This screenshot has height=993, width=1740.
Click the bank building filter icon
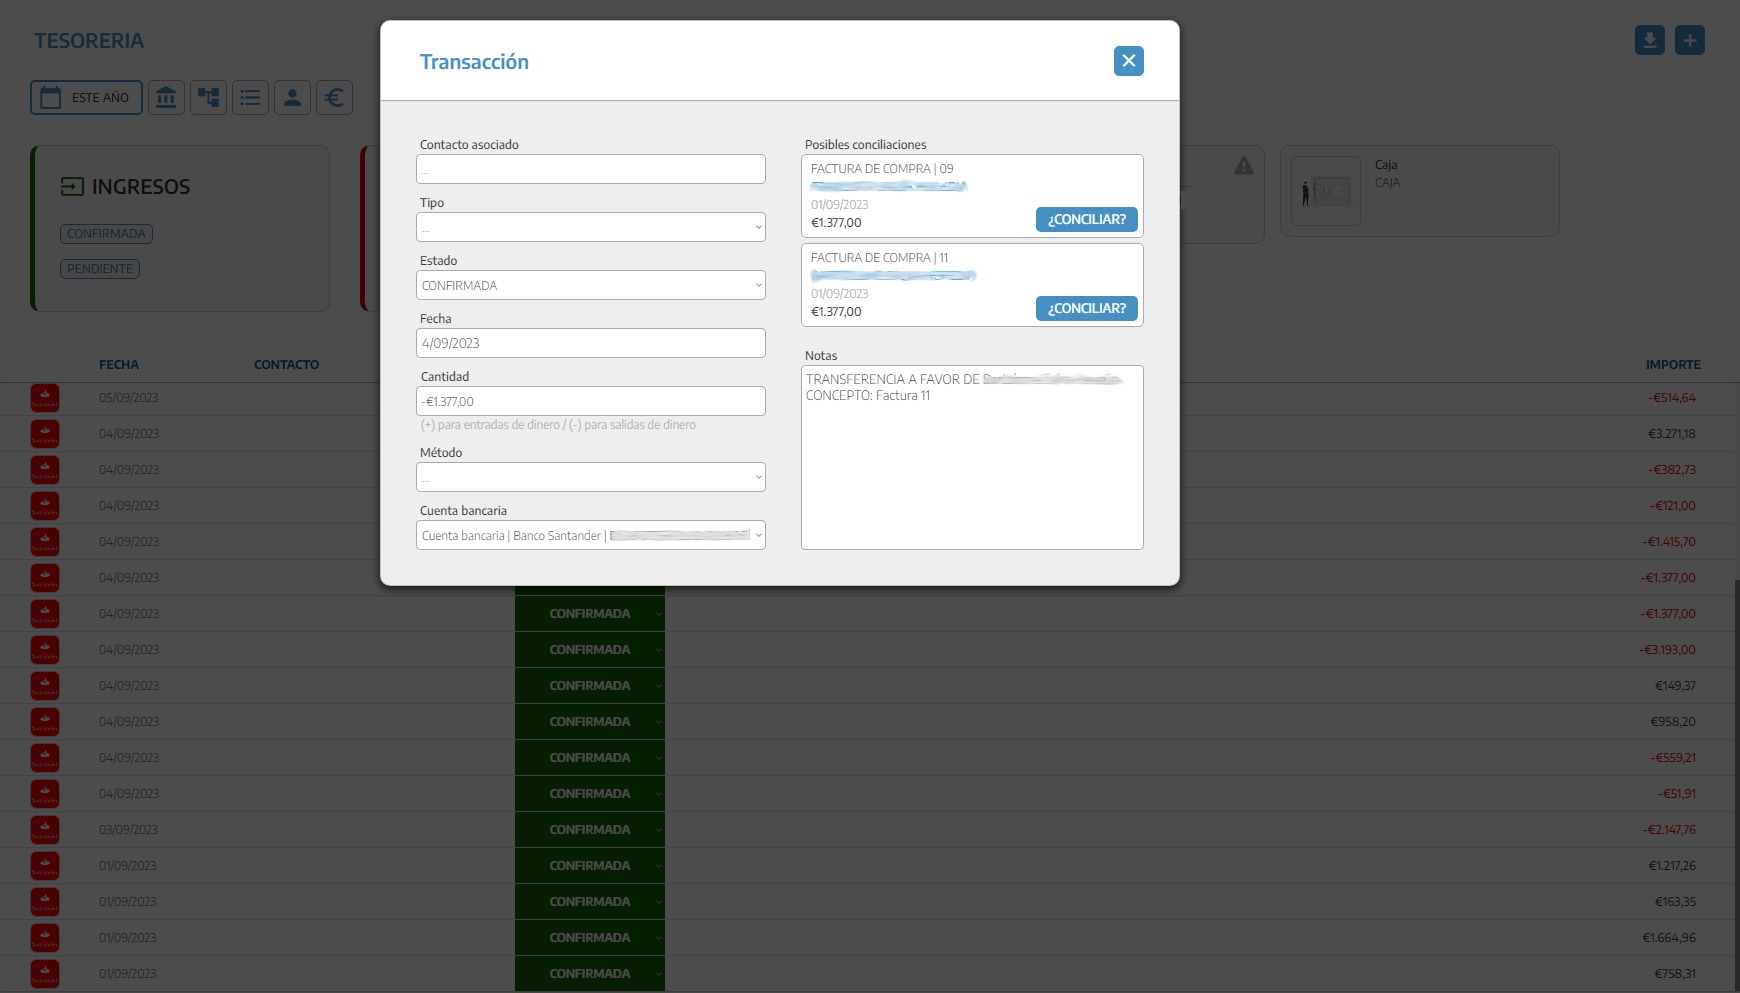coord(166,98)
